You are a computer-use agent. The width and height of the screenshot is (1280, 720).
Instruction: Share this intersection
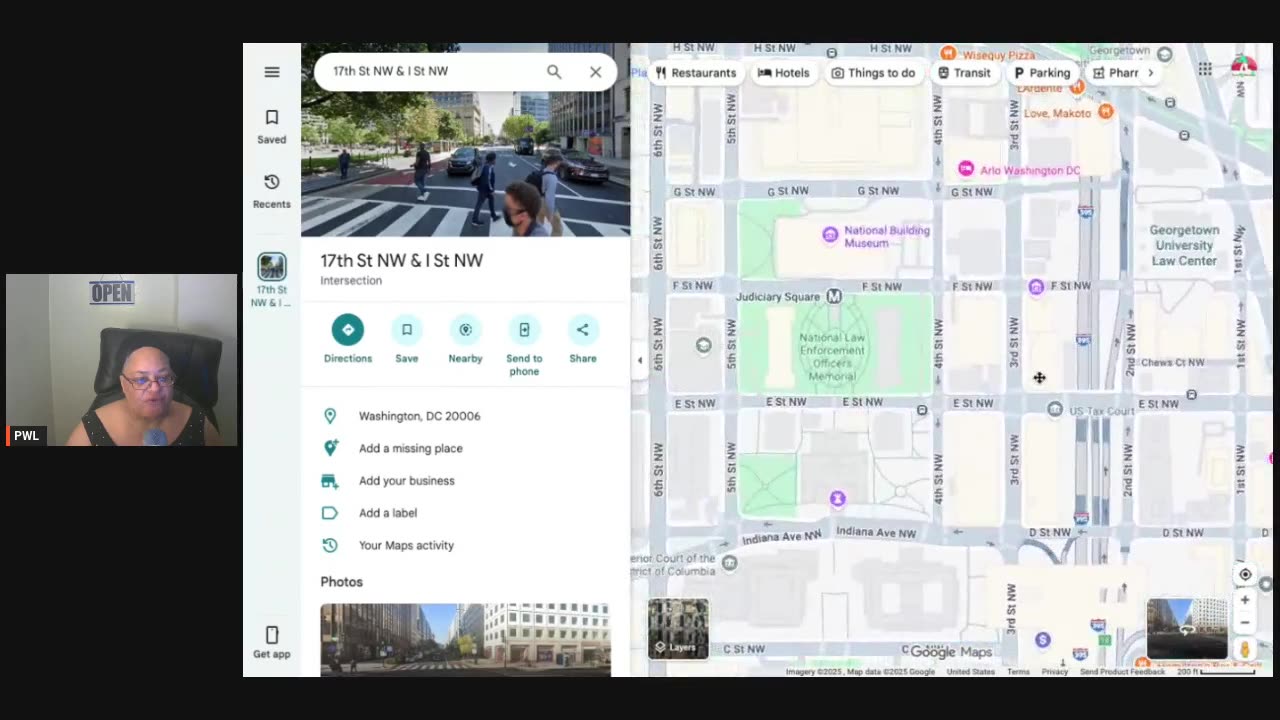click(583, 339)
